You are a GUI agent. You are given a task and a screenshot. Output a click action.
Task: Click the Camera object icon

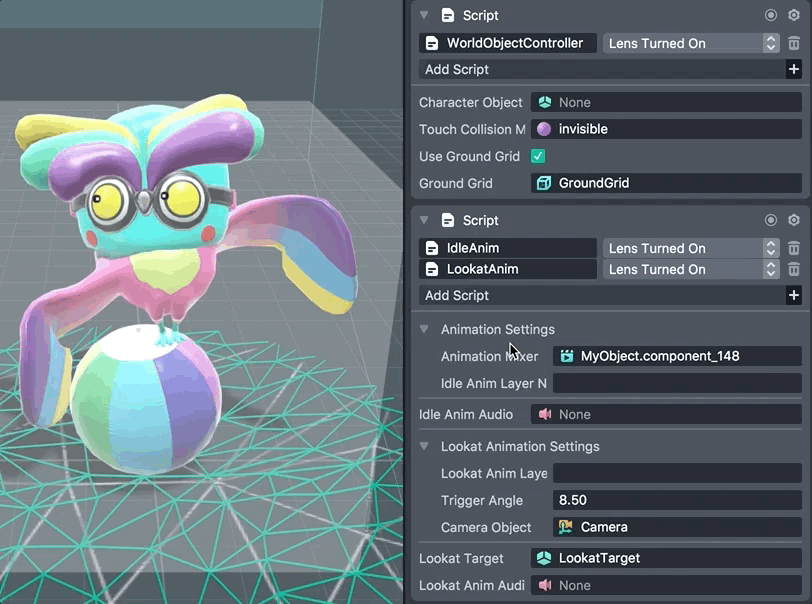(x=566, y=527)
